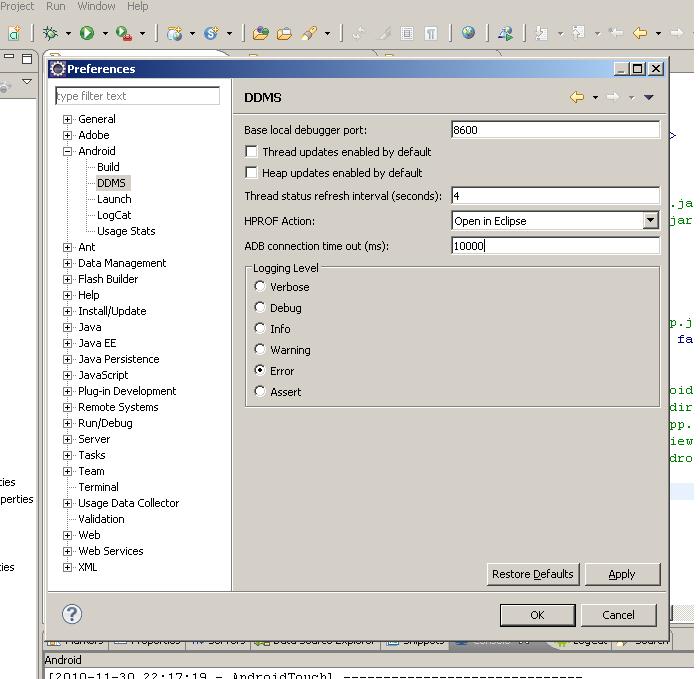Screen dimensions: 700x679
Task: Open the Project menu
Action: click(x=17, y=6)
